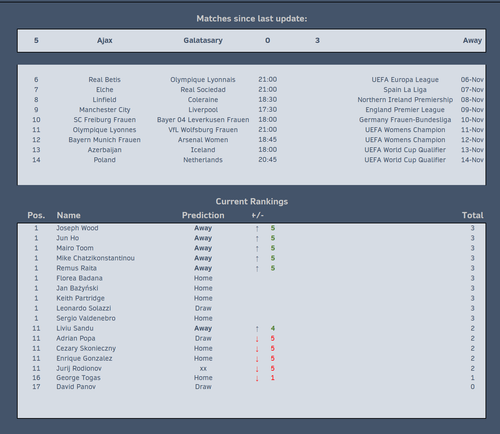
Task: Click the 'Away' result label for Ajax match
Action: tap(472, 40)
